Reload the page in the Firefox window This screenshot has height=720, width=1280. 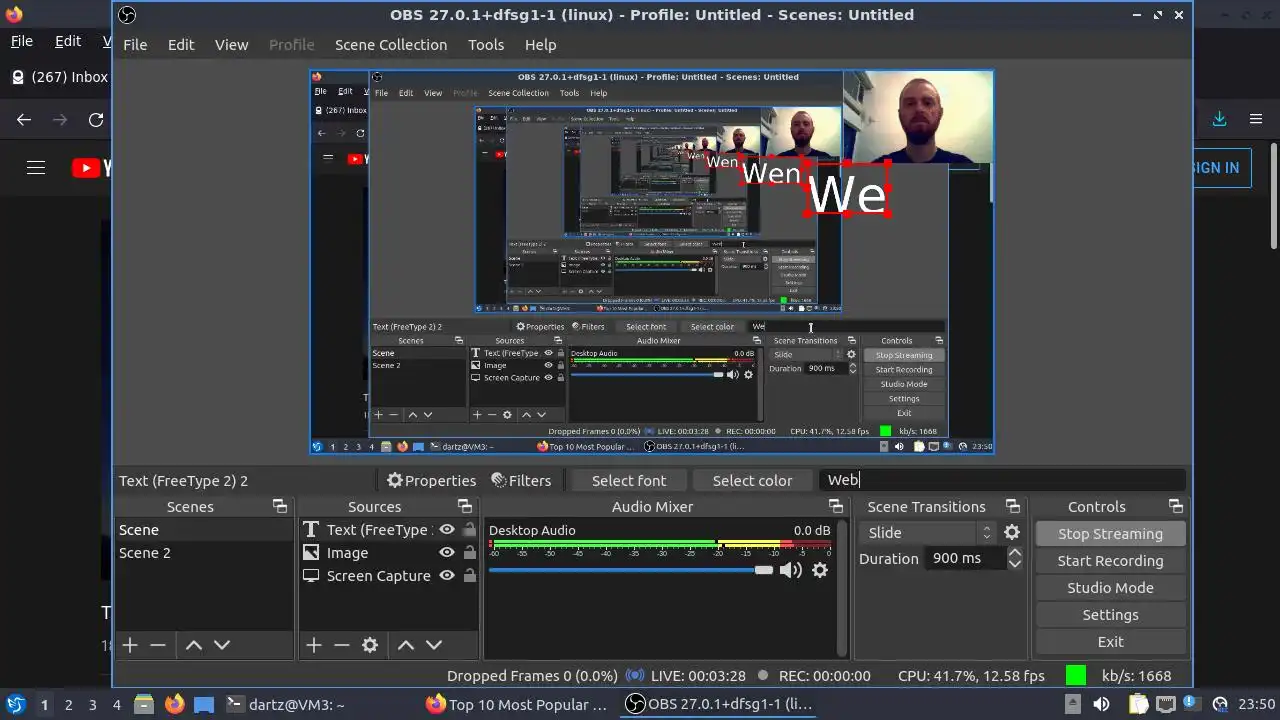click(96, 120)
